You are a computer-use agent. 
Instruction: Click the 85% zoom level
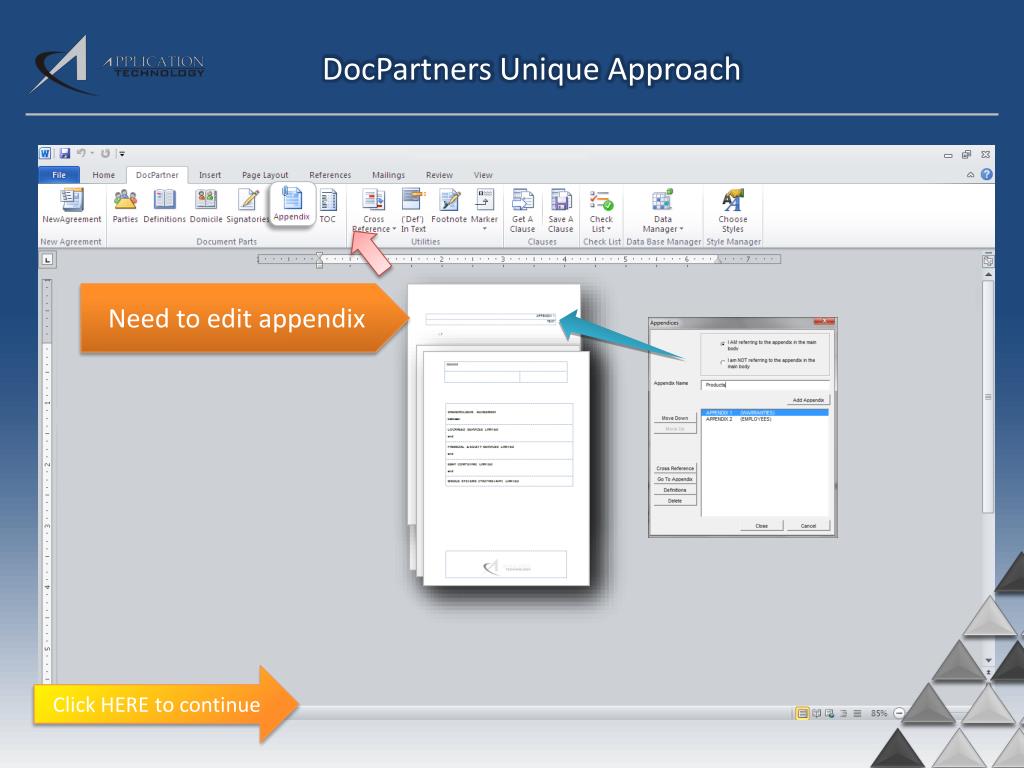[878, 713]
